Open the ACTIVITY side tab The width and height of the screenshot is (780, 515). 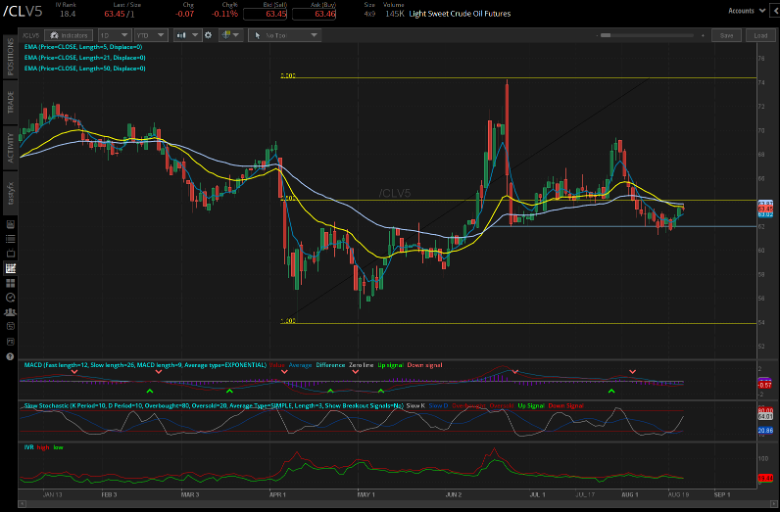[x=10, y=147]
